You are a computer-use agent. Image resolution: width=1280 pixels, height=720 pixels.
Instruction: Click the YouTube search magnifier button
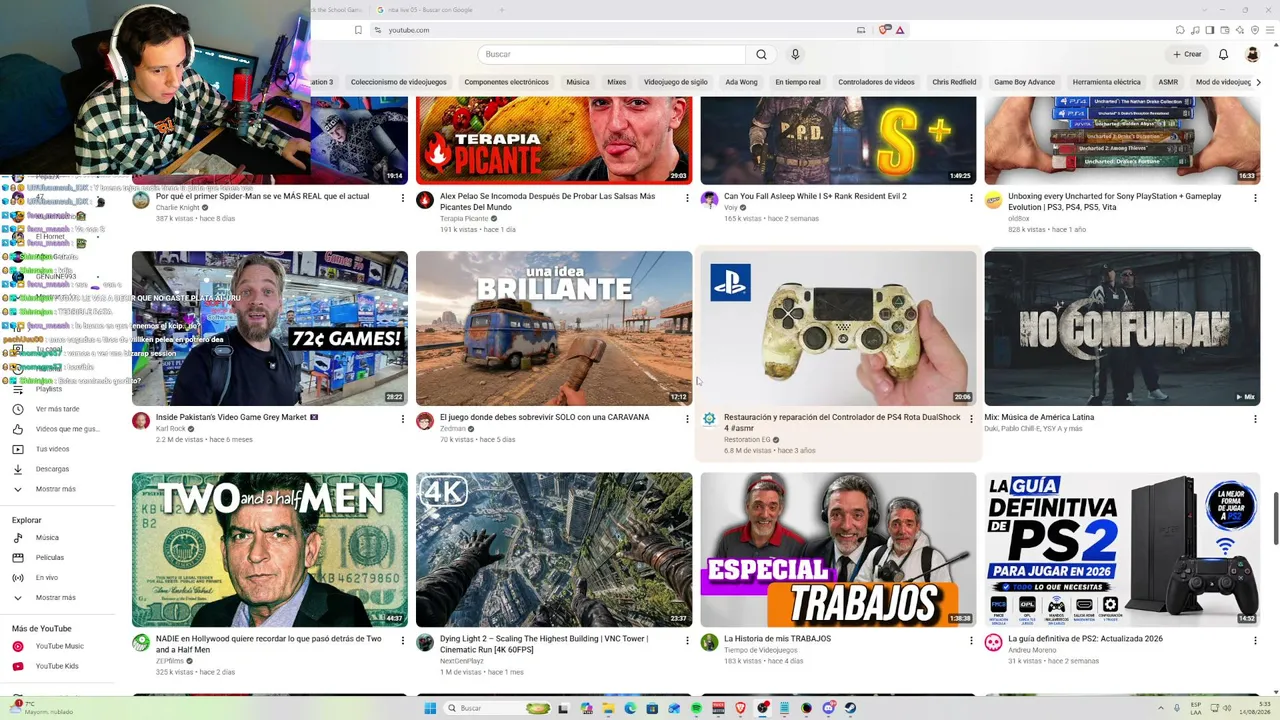(761, 54)
